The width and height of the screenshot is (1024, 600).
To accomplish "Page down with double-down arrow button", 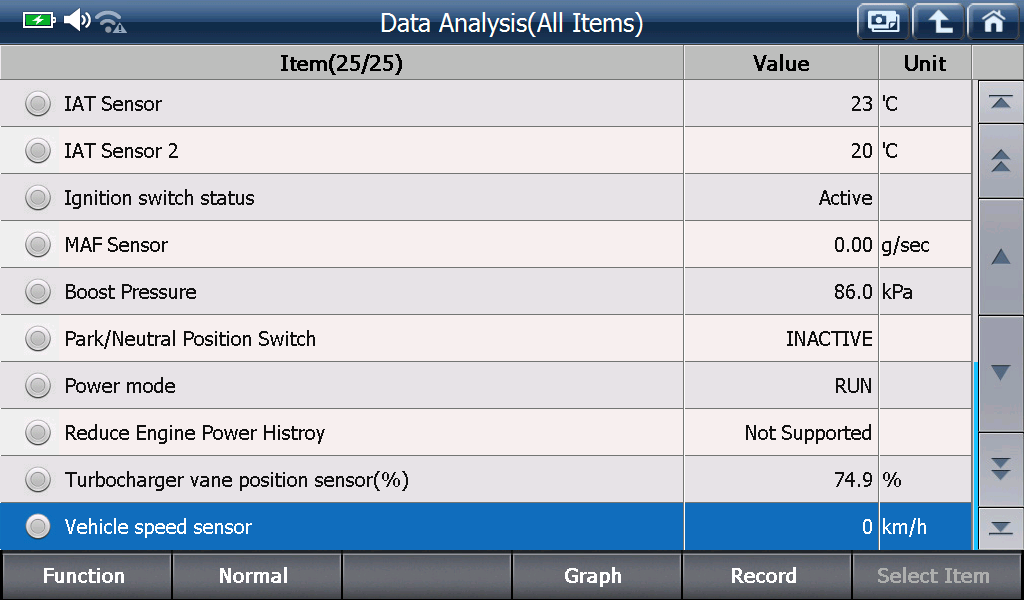I will tap(1000, 469).
